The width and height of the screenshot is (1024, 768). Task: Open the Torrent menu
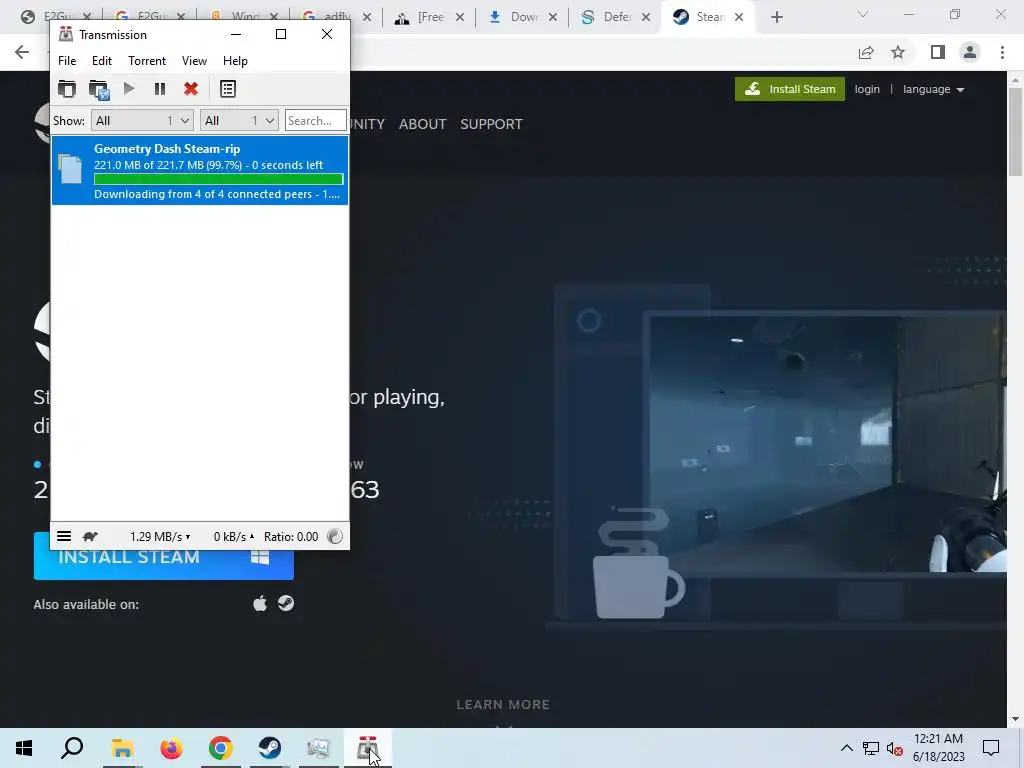coord(147,61)
